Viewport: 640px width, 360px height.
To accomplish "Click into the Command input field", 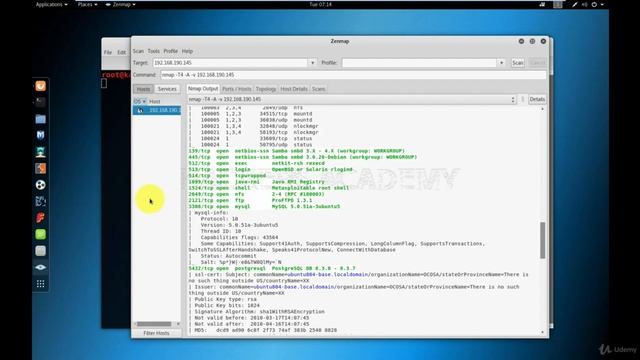I will coord(353,75).
